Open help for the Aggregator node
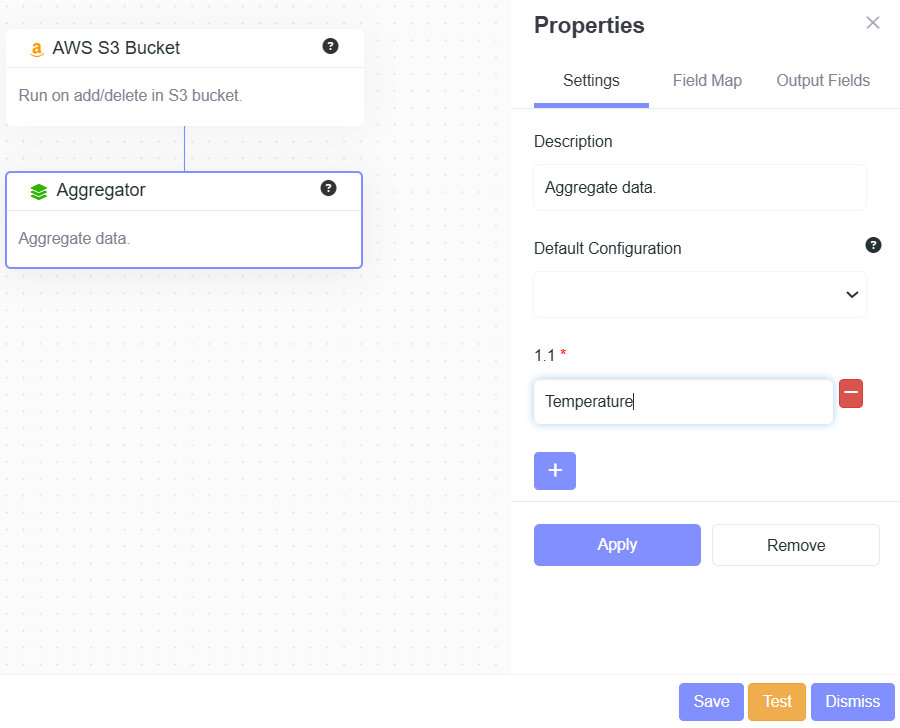Image resolution: width=900 pixels, height=728 pixels. [x=328, y=188]
